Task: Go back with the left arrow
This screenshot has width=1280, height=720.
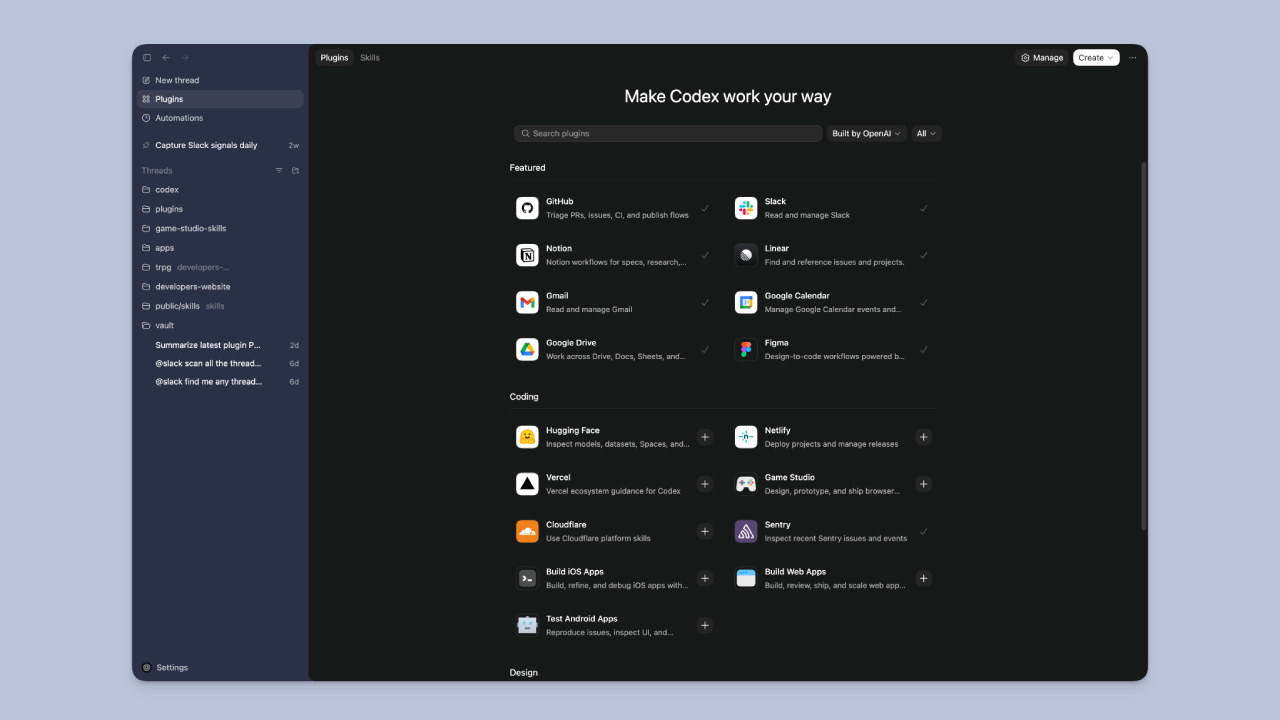Action: [166, 58]
